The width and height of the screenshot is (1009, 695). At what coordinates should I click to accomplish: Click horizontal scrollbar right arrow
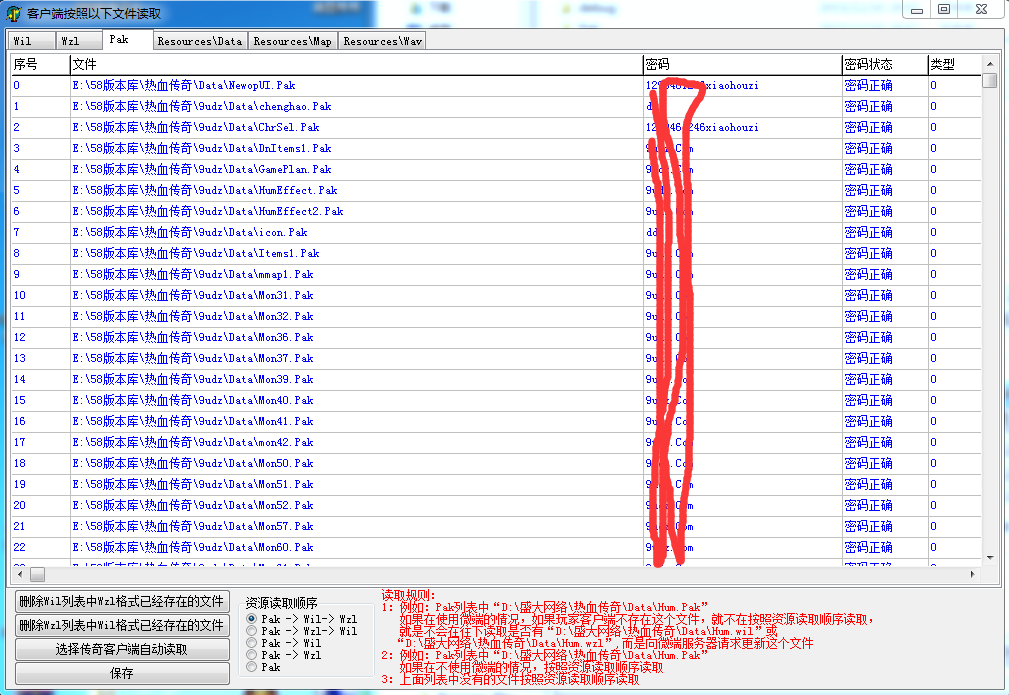coord(972,573)
